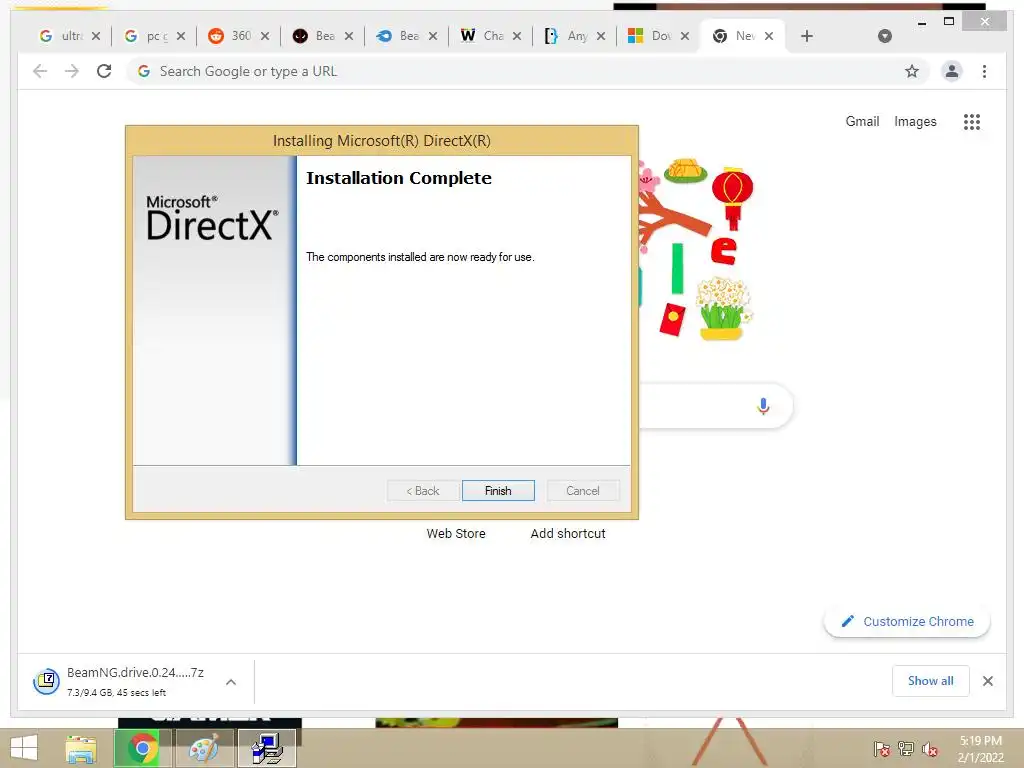This screenshot has height=768, width=1024.
Task: Close the Wikipedia 'Cha' tab
Action: (x=517, y=36)
